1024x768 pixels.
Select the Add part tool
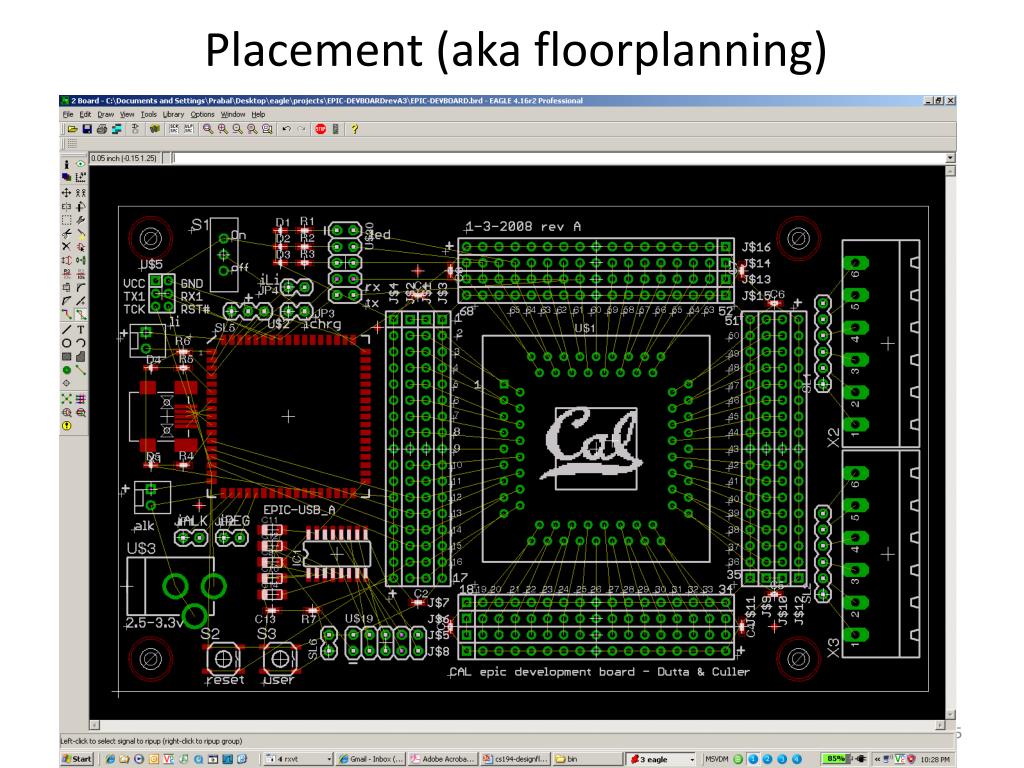(x=80, y=247)
